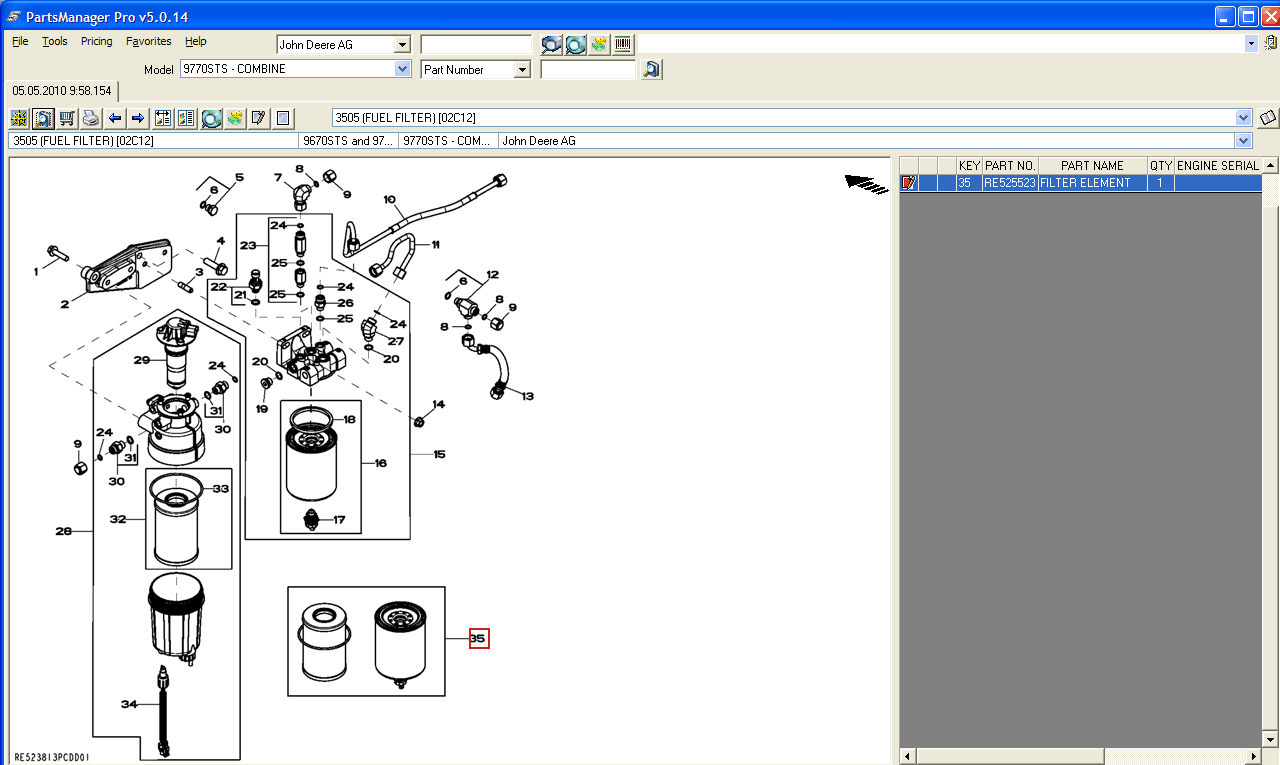
Task: Click the blank page icon ending the toolbar
Action: [283, 118]
